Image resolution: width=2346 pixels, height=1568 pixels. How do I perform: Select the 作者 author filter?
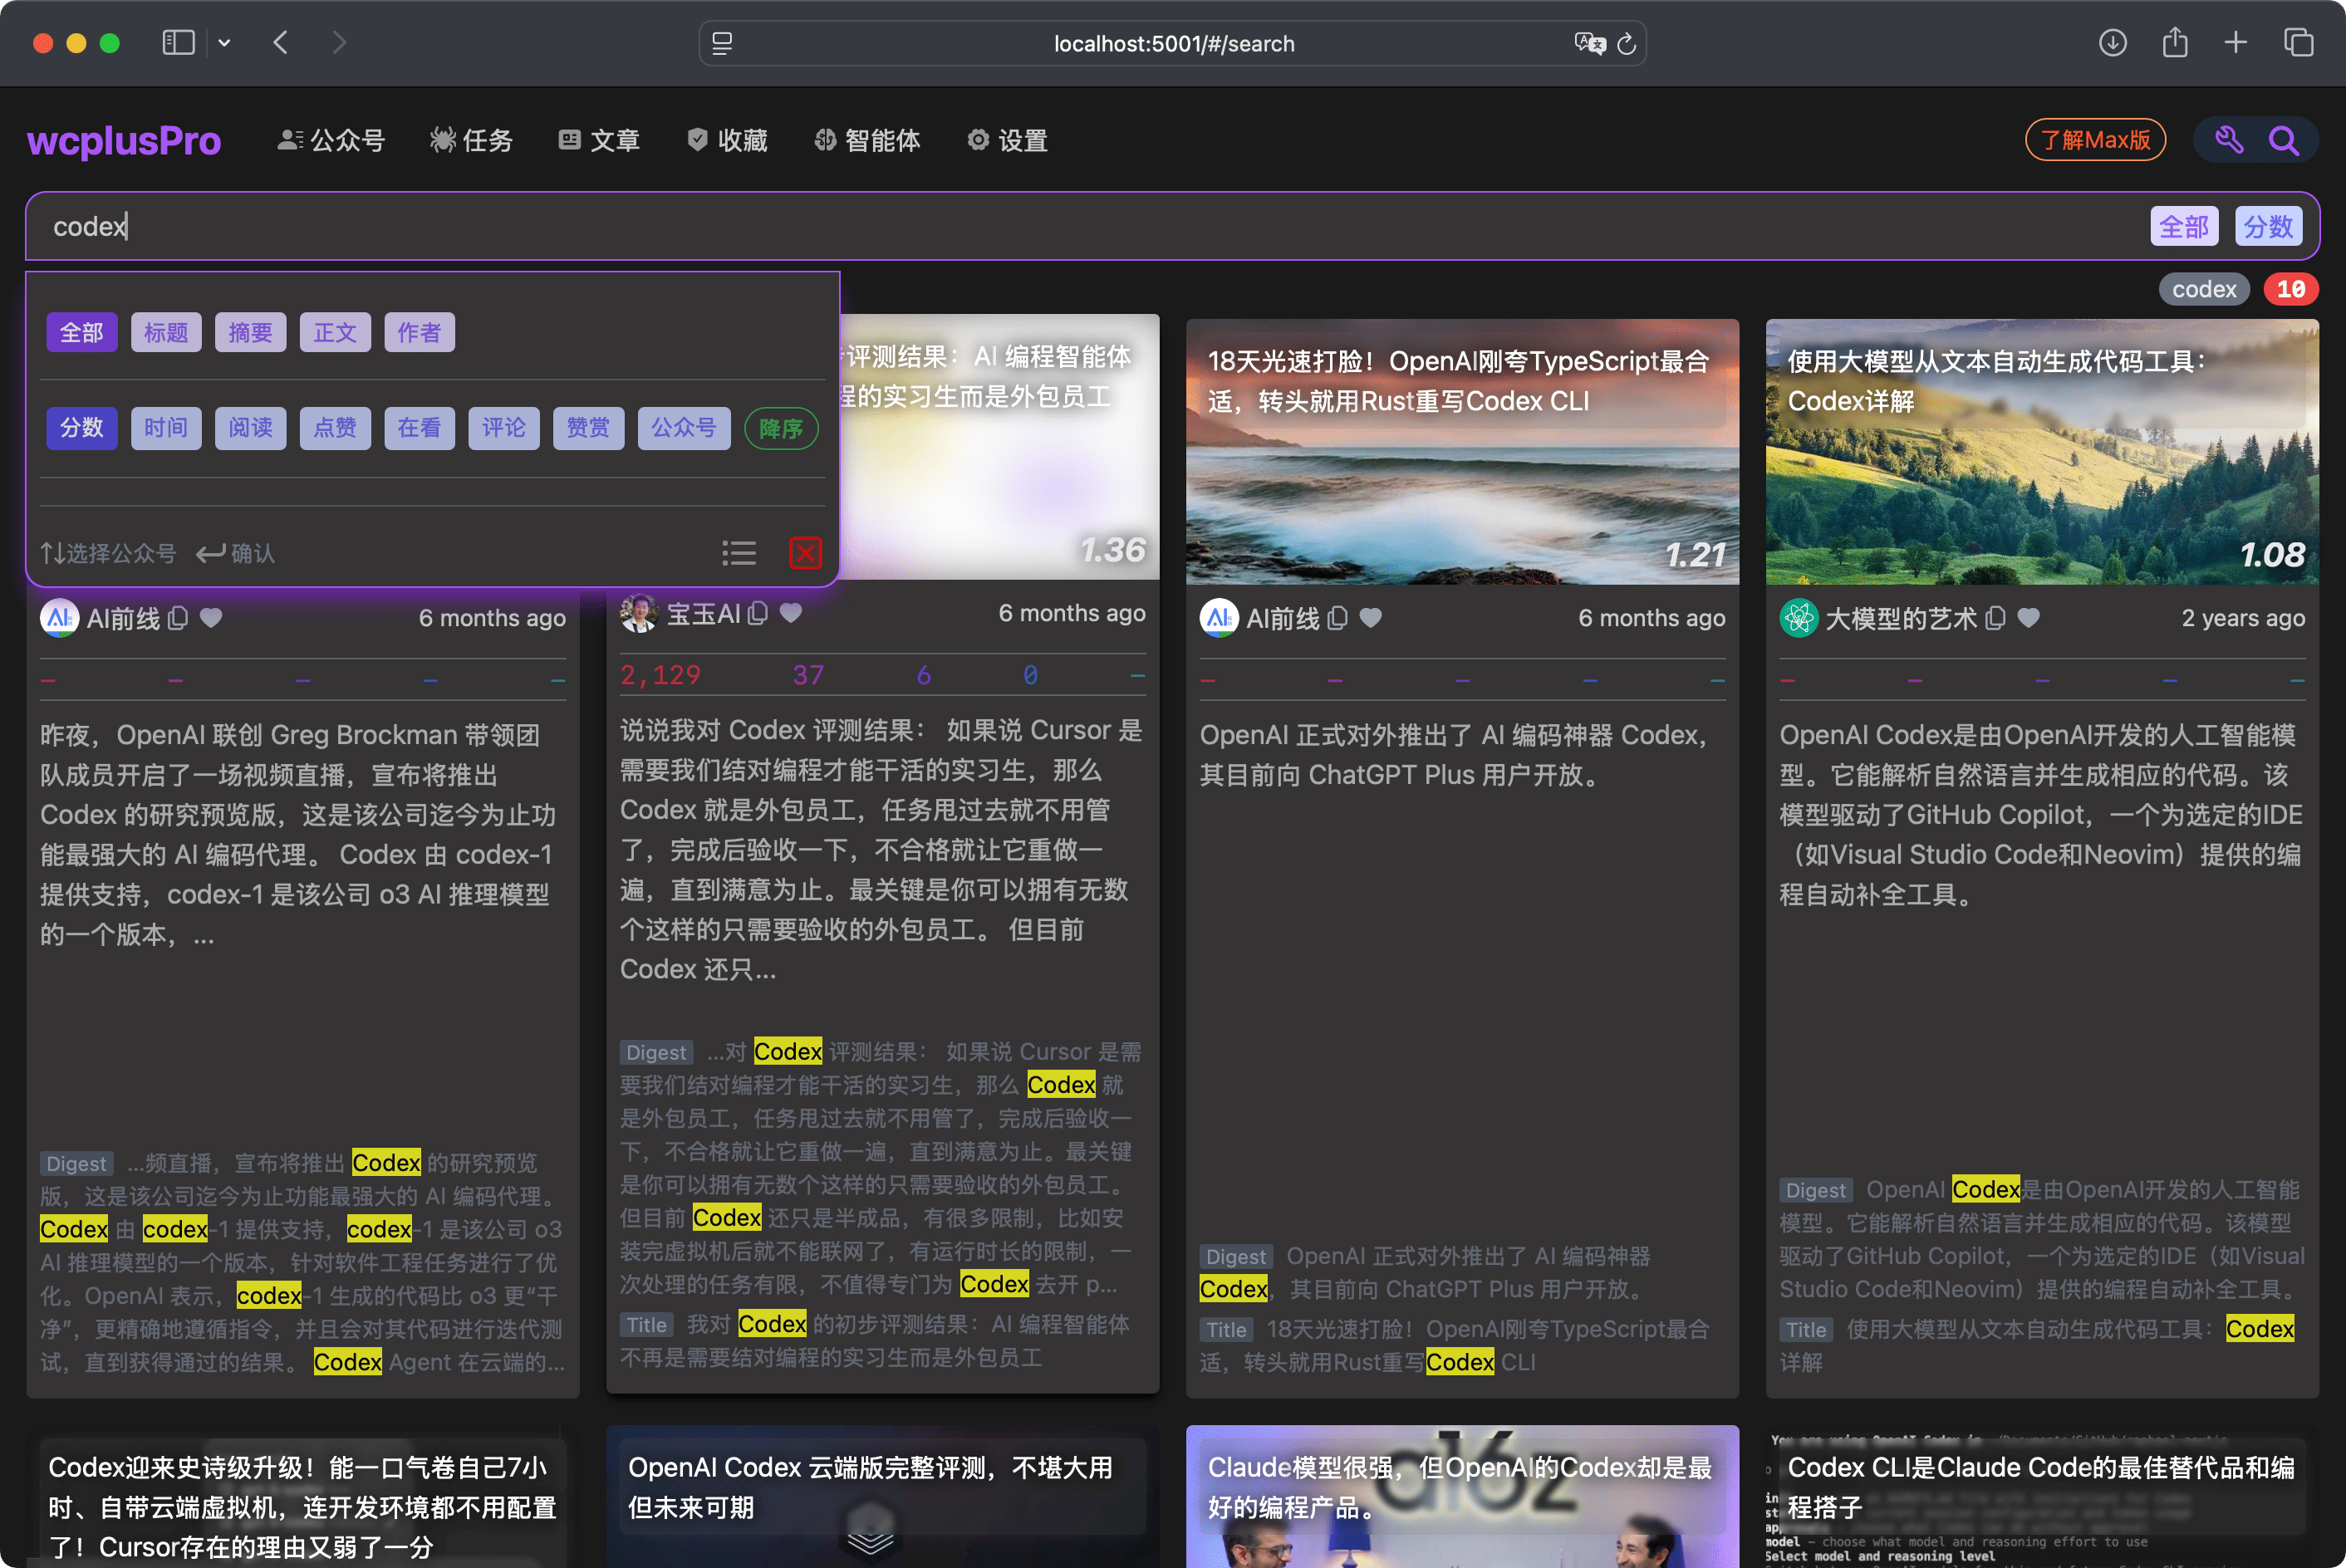(419, 332)
